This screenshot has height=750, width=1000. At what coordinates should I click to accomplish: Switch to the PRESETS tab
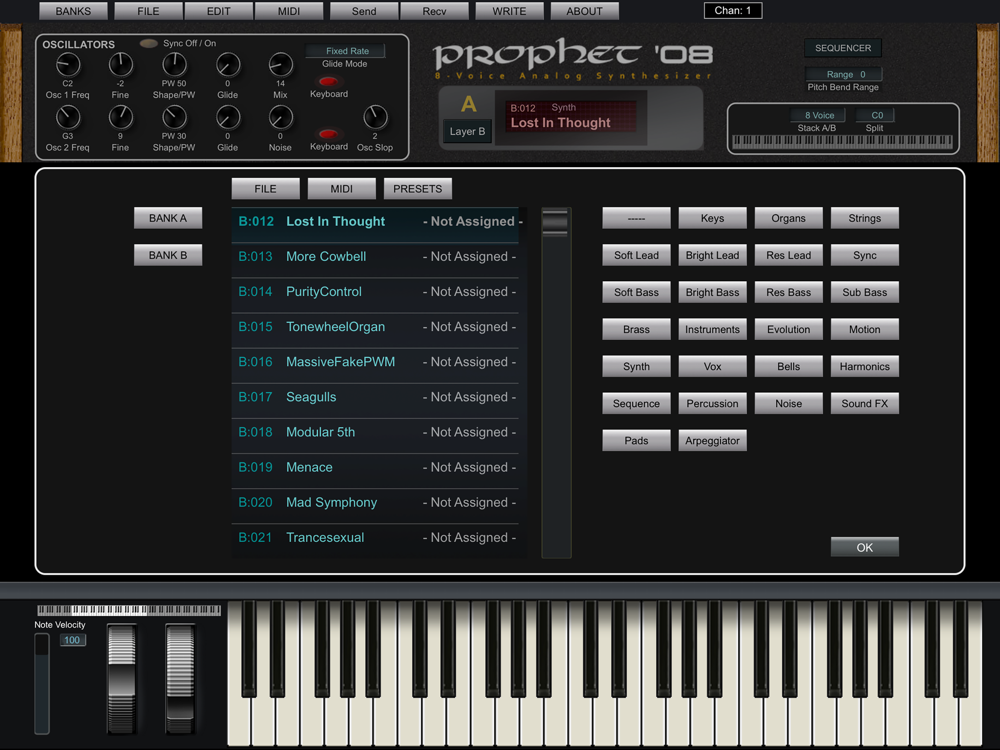(x=418, y=189)
